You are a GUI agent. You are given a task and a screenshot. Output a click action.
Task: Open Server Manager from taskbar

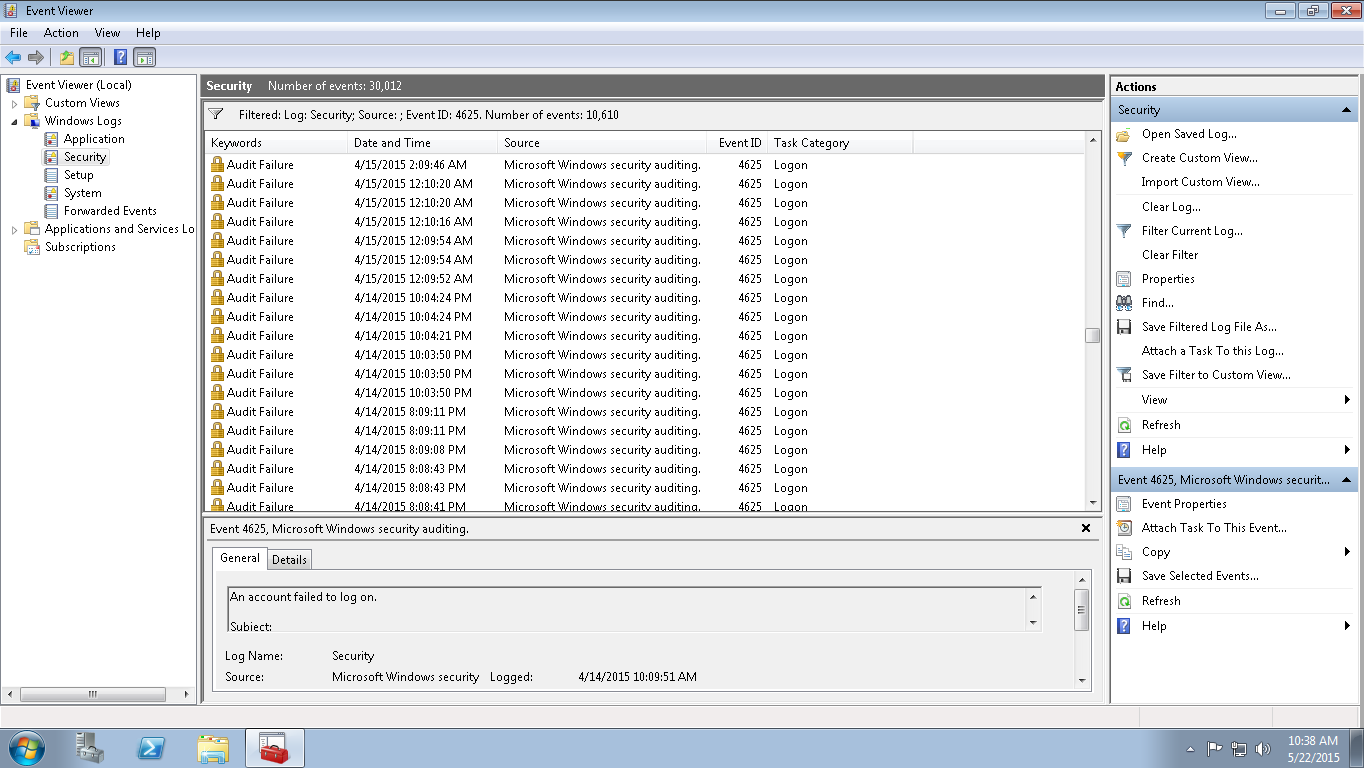tap(90, 748)
